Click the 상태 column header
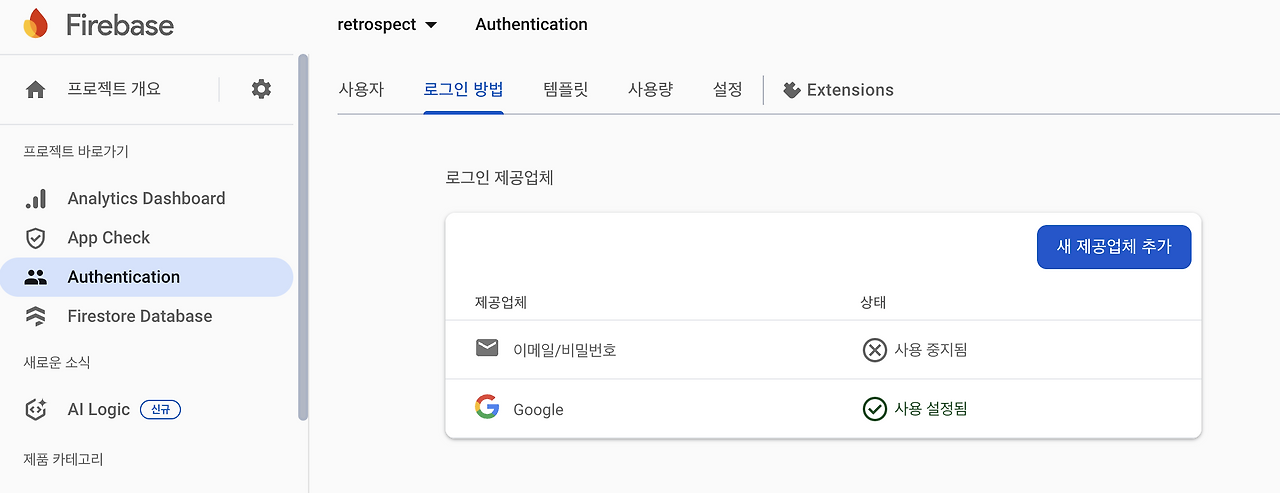Screen dimensions: 1280x493 (874, 302)
